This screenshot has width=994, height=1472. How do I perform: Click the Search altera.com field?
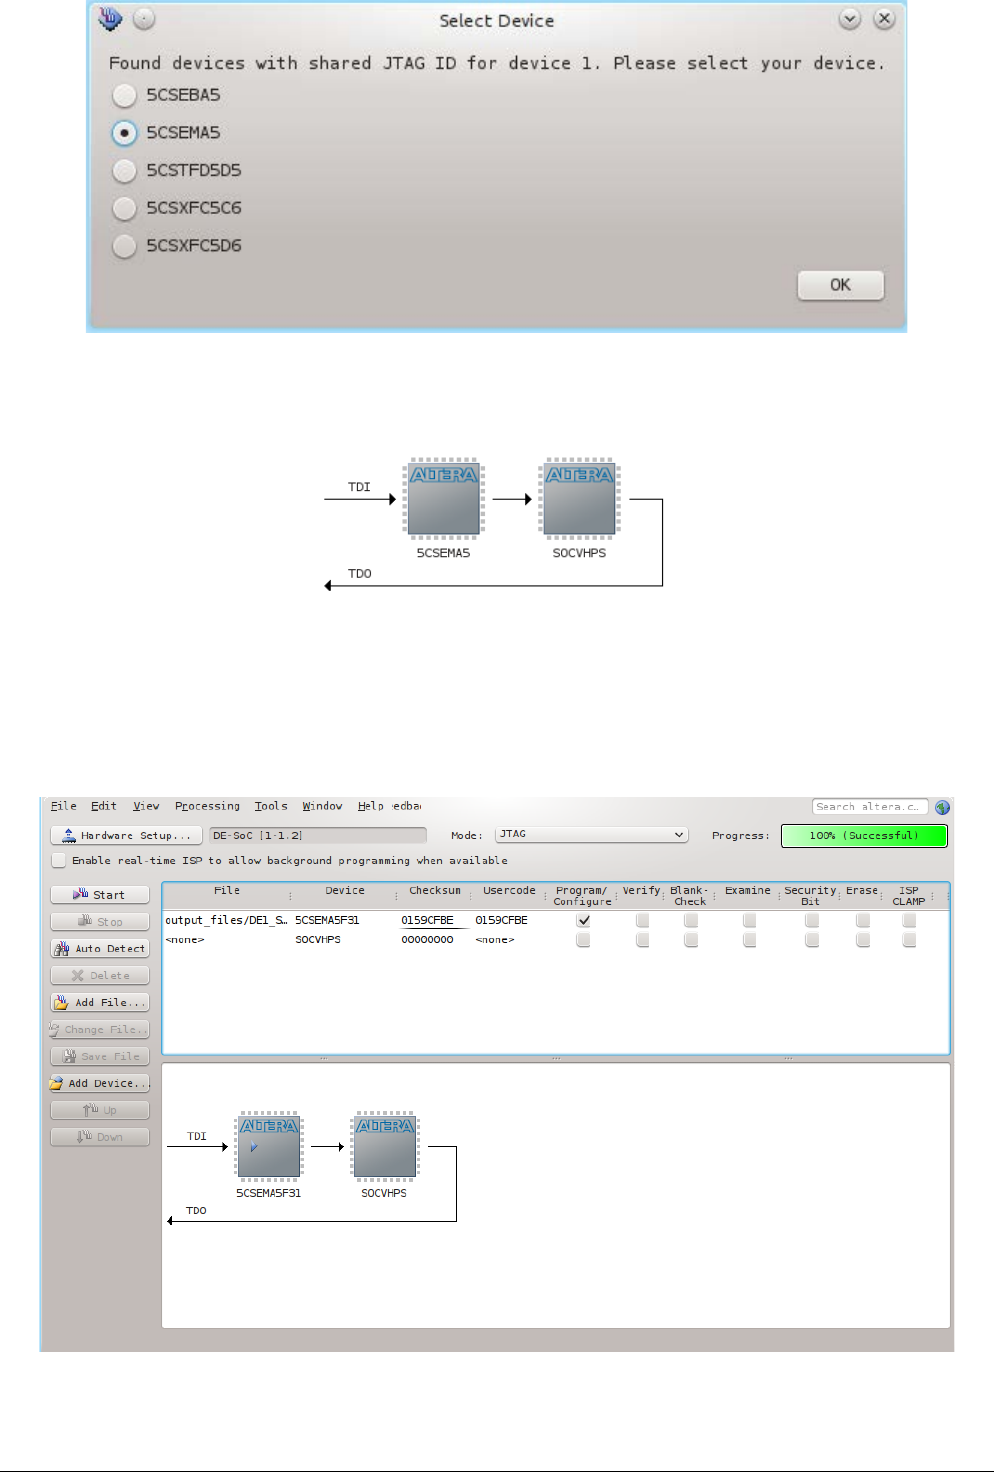(870, 807)
